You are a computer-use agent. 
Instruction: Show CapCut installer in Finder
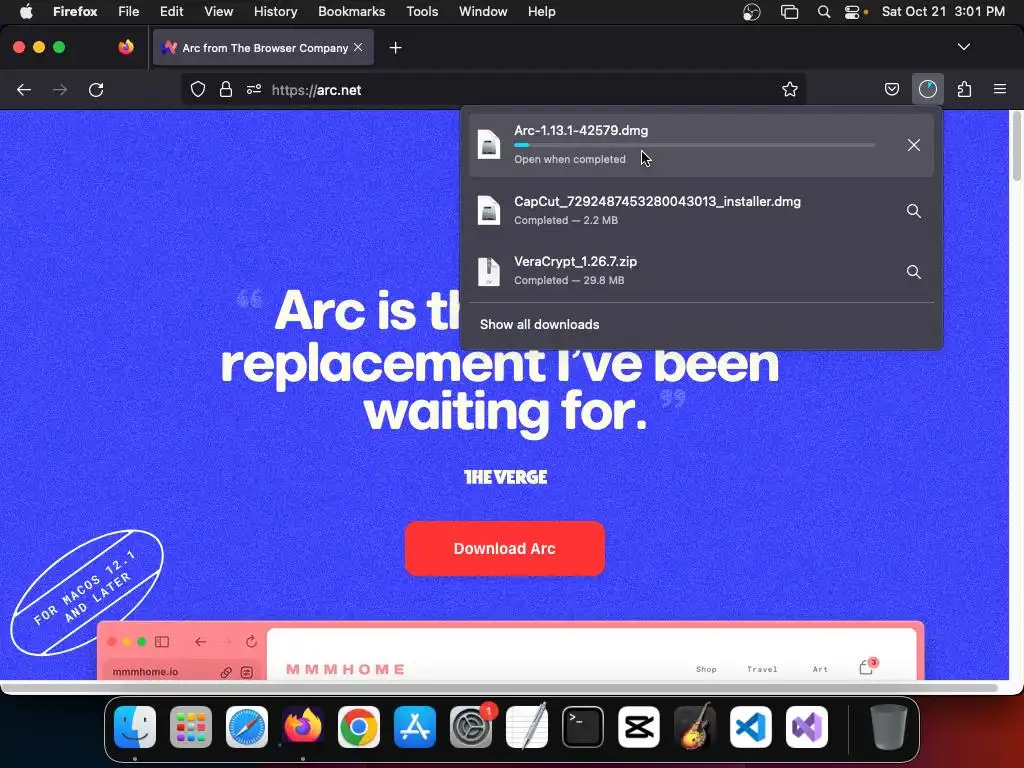pos(914,211)
